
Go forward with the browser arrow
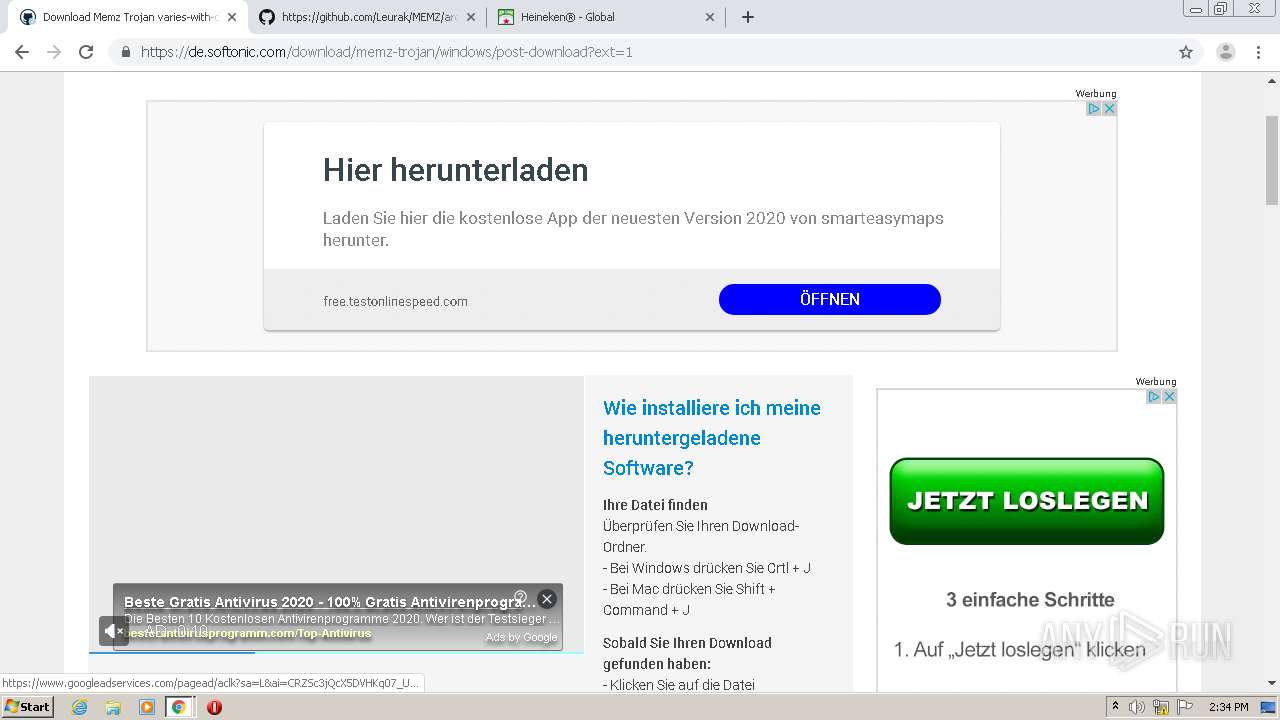click(x=54, y=52)
